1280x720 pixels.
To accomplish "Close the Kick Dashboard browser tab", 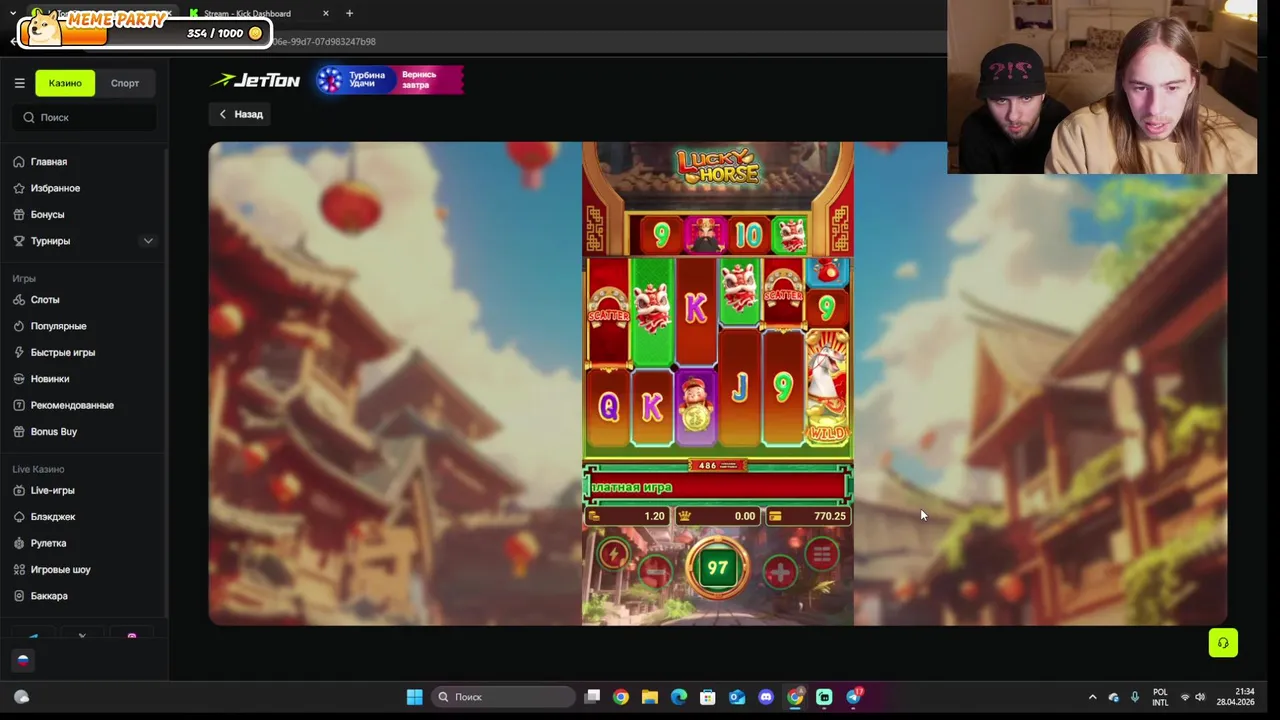I will tap(326, 13).
